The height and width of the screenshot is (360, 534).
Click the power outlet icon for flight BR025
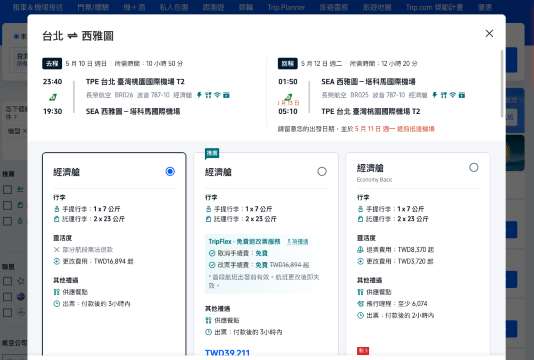pos(435,95)
